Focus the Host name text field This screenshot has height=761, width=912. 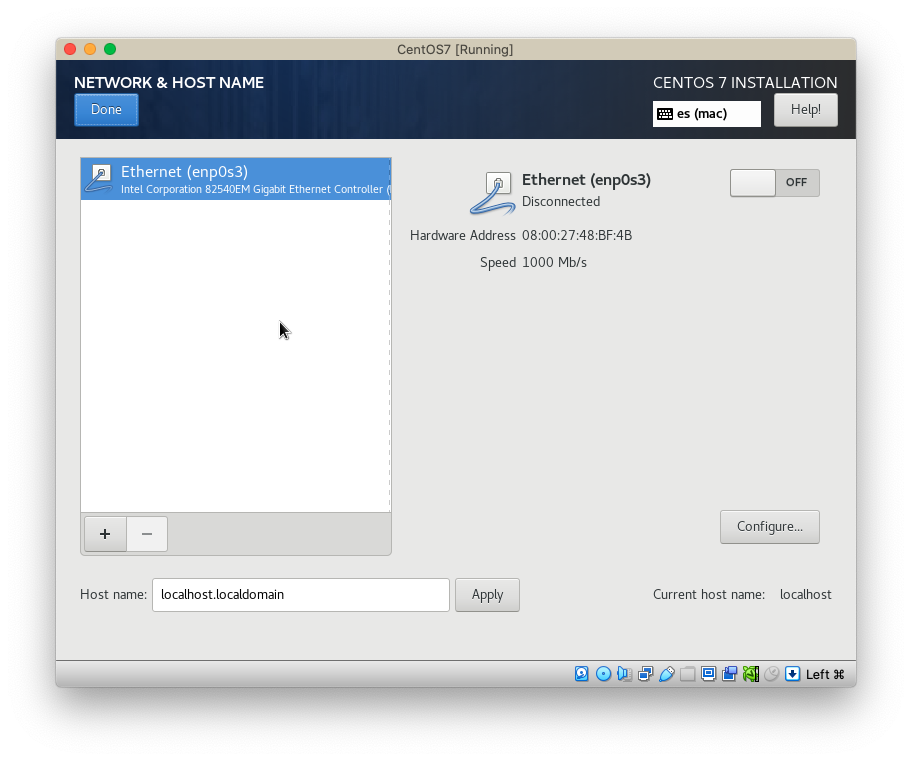pyautogui.click(x=300, y=595)
